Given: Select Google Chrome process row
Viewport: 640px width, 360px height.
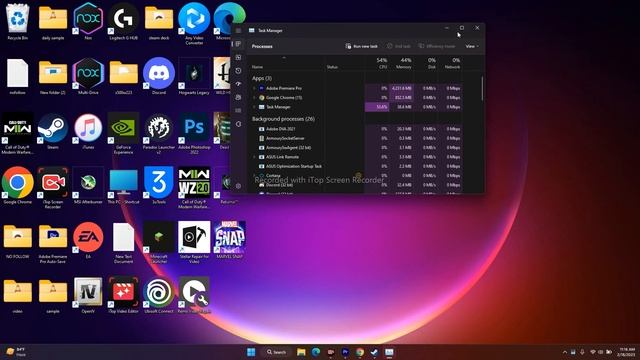Looking at the screenshot, I should click(x=356, y=98).
